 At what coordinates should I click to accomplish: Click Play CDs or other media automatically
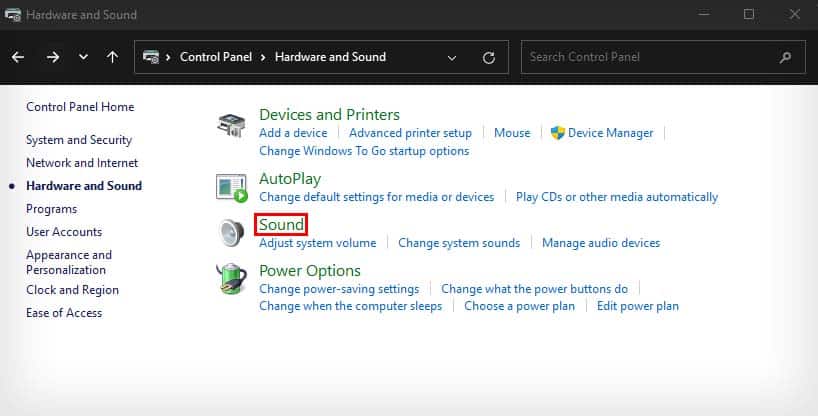coord(617,197)
